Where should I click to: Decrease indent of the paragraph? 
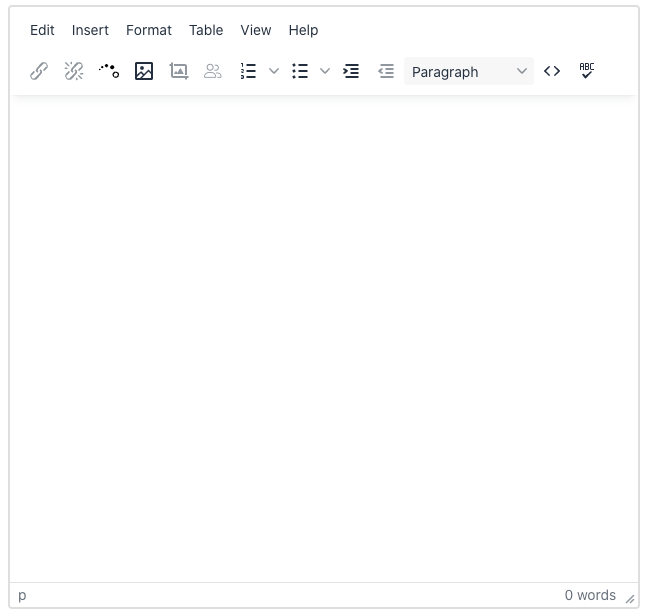point(386,71)
